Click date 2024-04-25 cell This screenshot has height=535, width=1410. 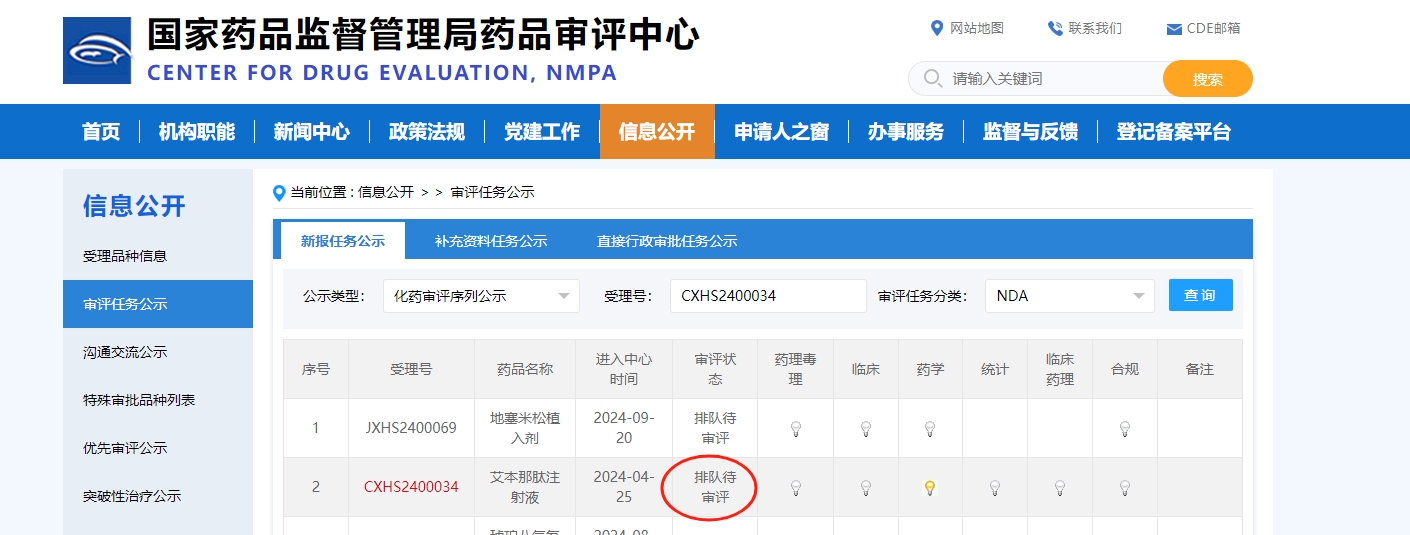point(623,487)
